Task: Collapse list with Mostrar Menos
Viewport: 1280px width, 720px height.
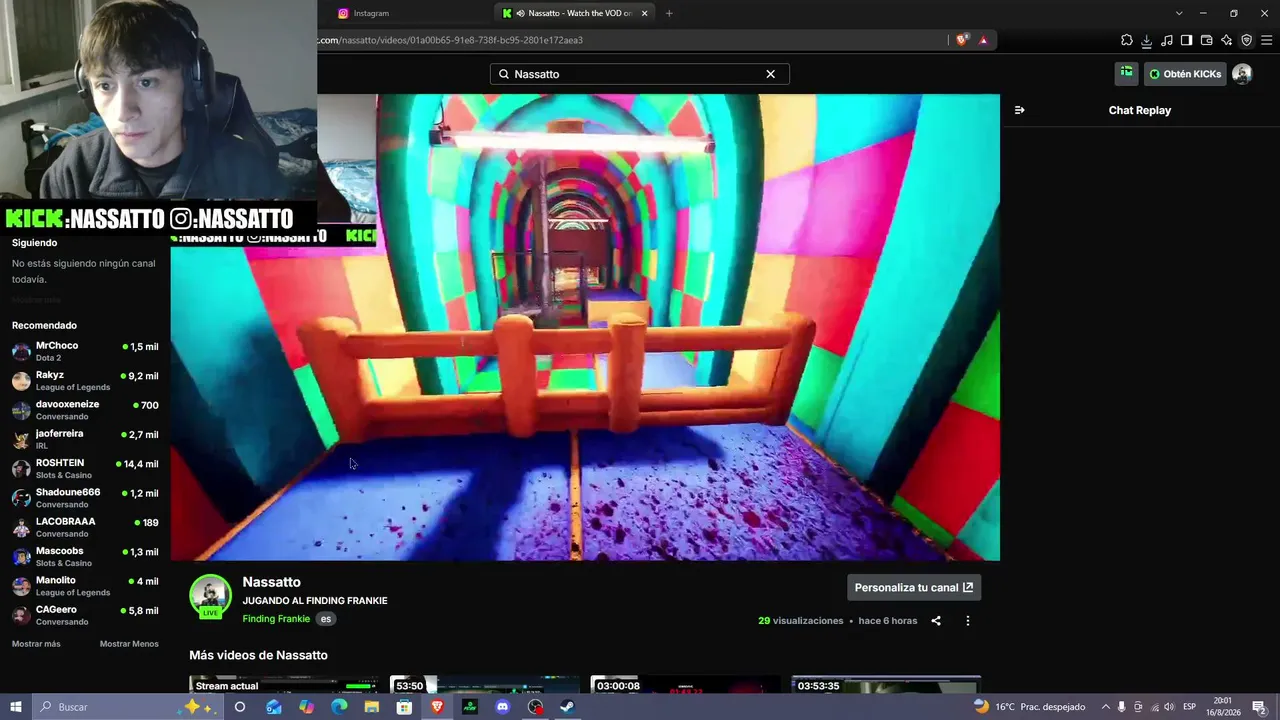Action: coord(129,644)
